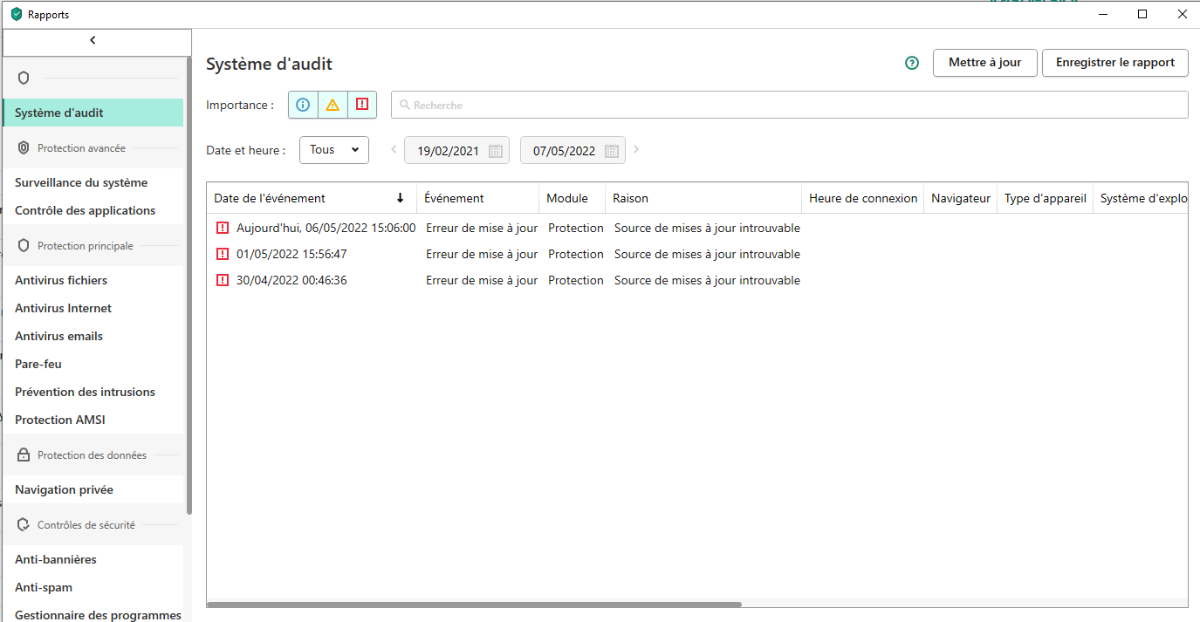Click the next date range arrow
1200x622 pixels.
coord(636,150)
